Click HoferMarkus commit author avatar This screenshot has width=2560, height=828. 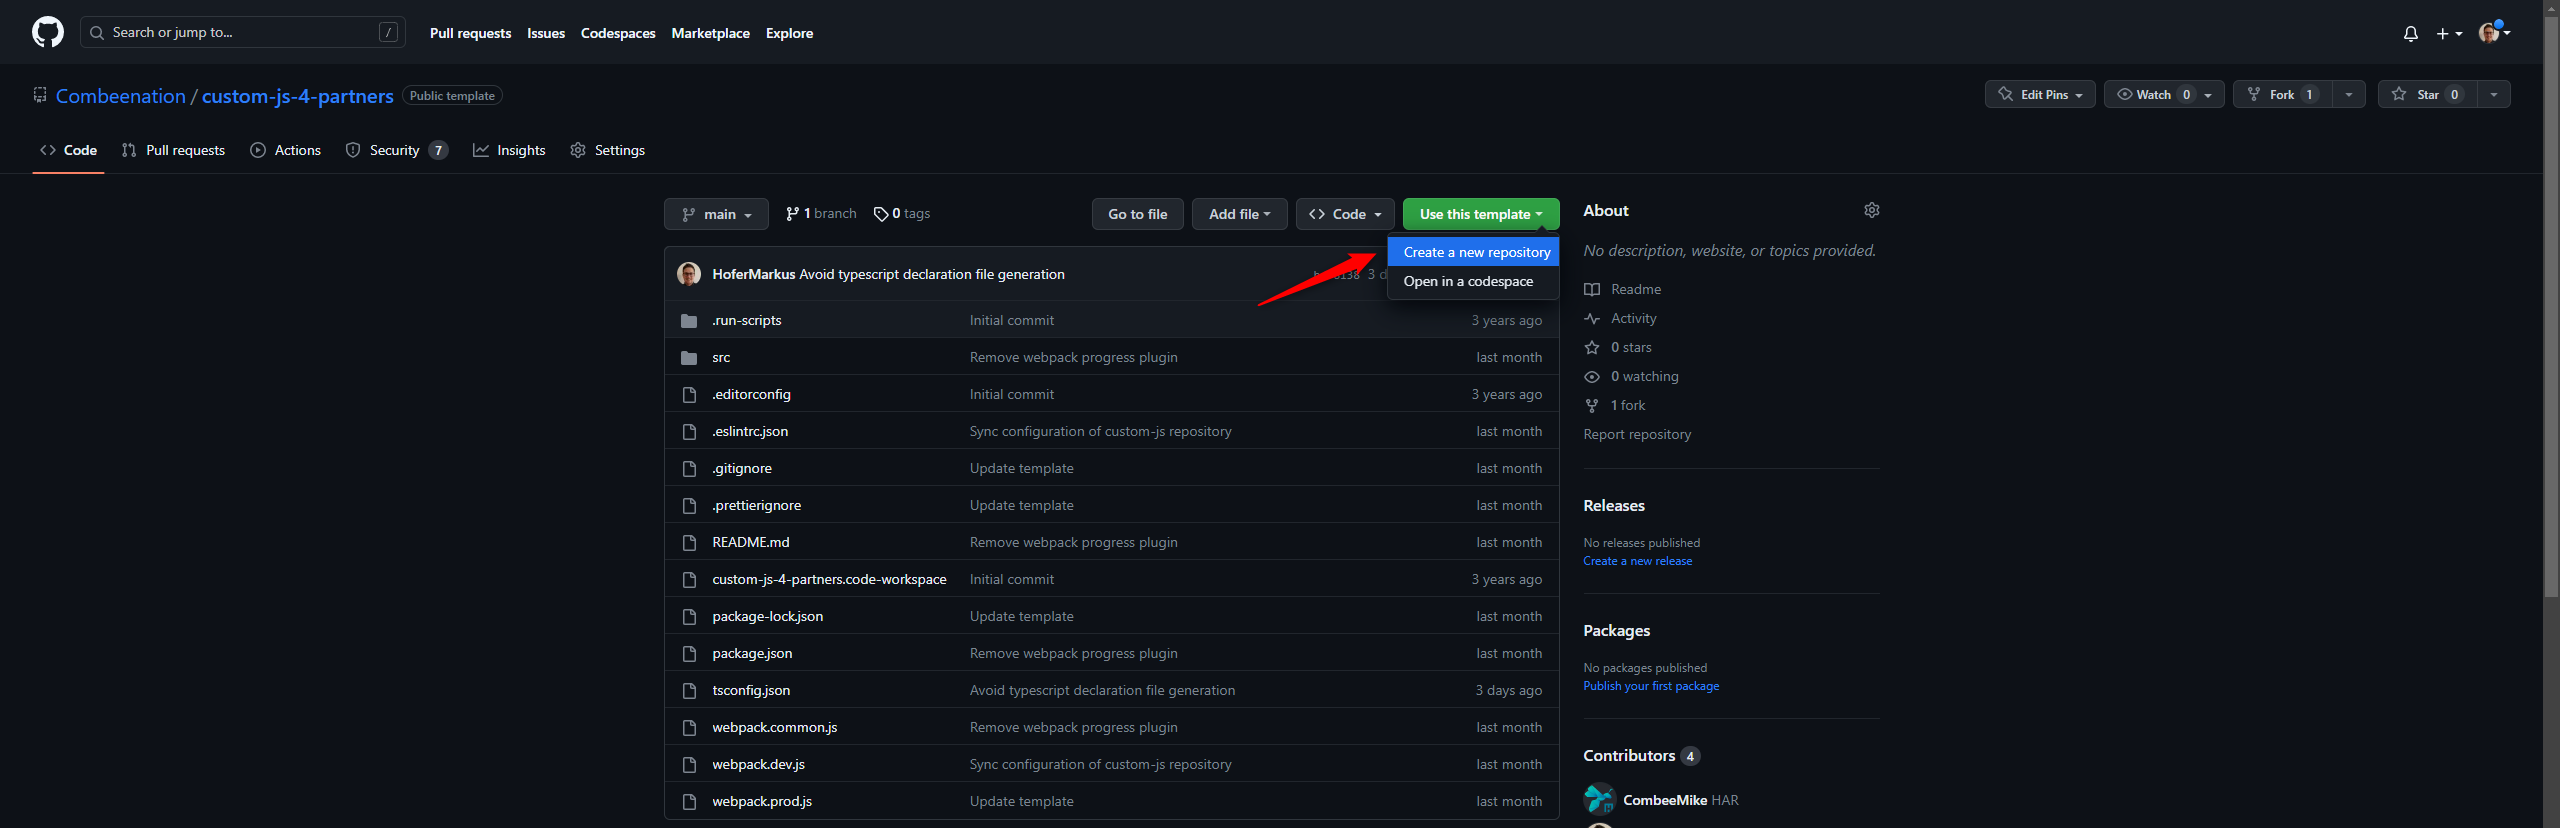[x=689, y=274]
